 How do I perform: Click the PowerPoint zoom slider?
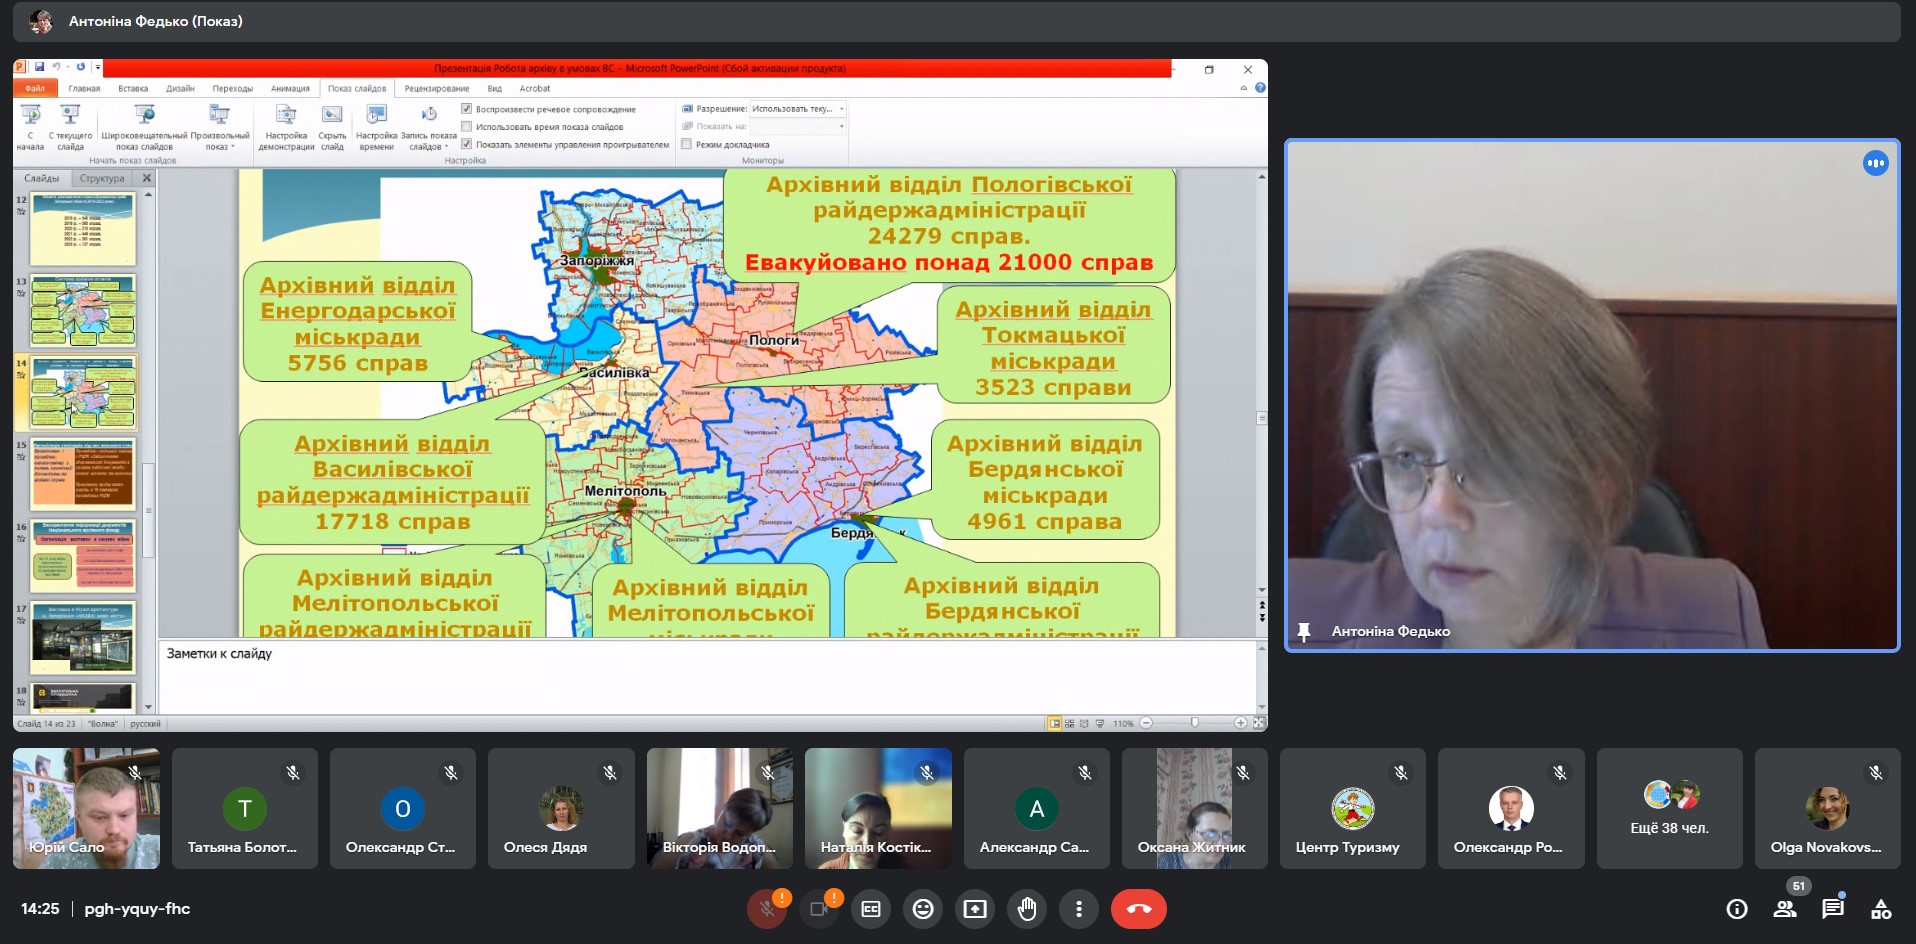[1194, 723]
